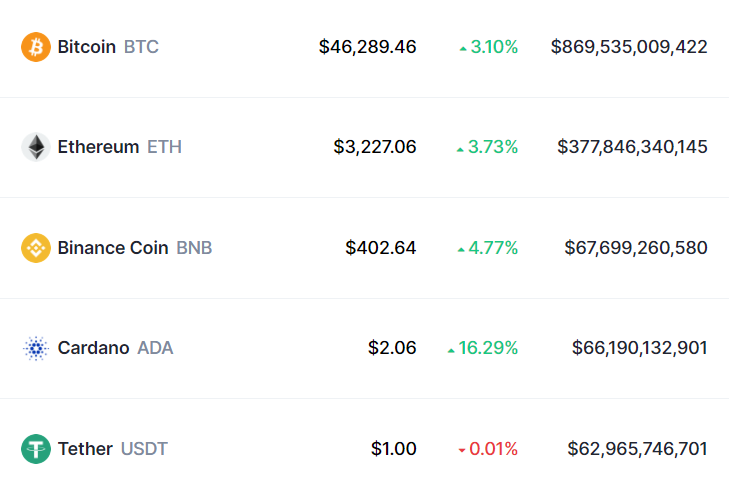Open the Cardano coin name link

tap(93, 348)
